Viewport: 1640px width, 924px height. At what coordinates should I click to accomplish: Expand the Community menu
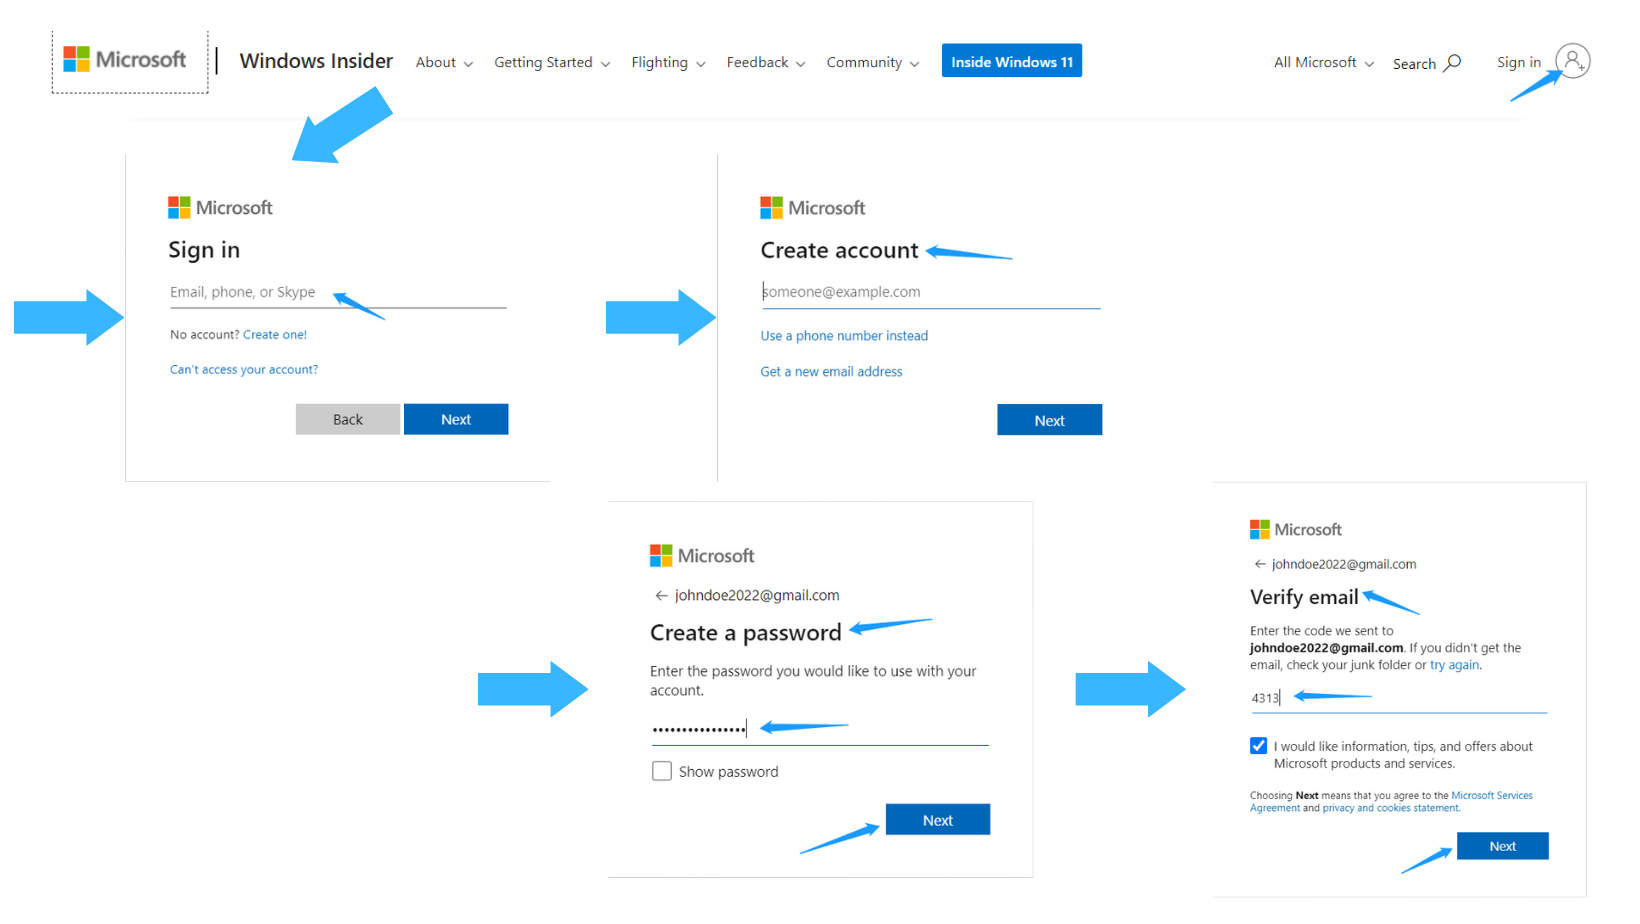872,62
